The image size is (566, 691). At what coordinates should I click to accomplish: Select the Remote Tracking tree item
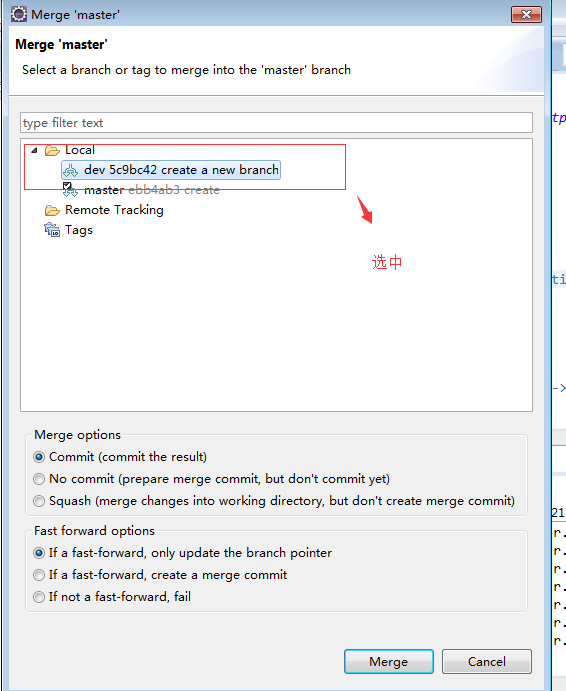coord(114,210)
